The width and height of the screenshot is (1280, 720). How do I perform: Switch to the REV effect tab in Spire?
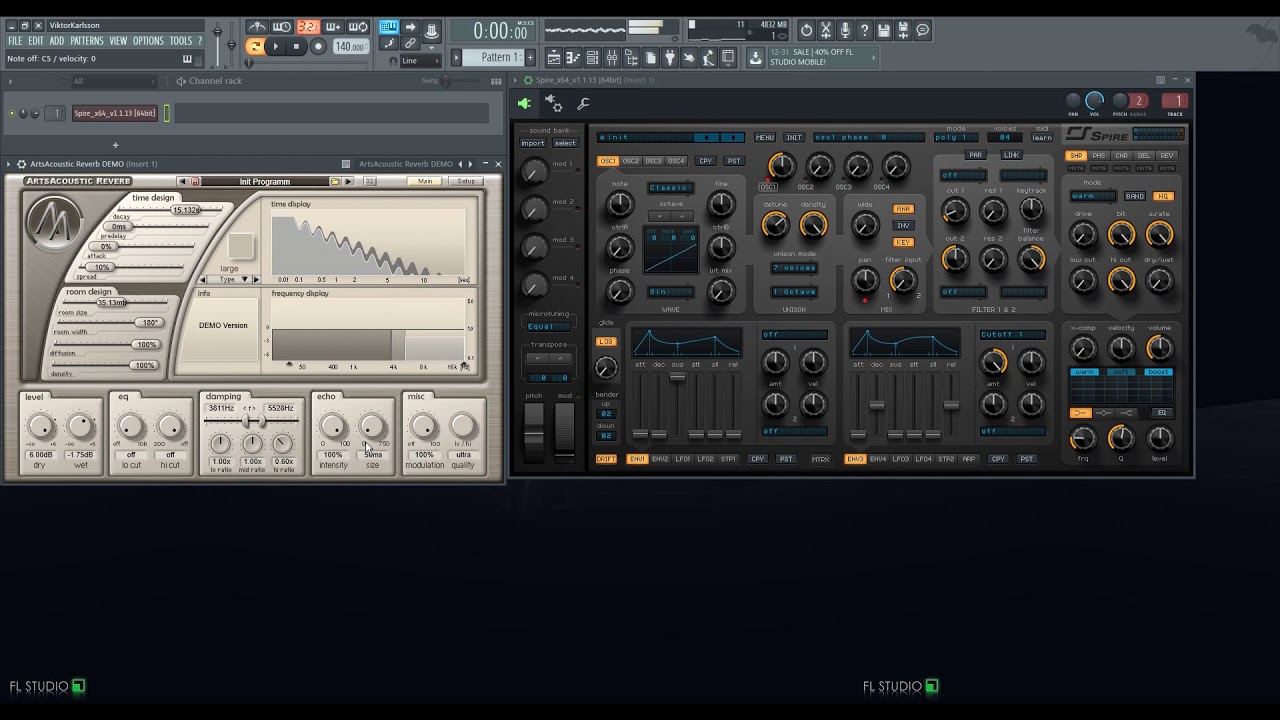pyautogui.click(x=1166, y=155)
